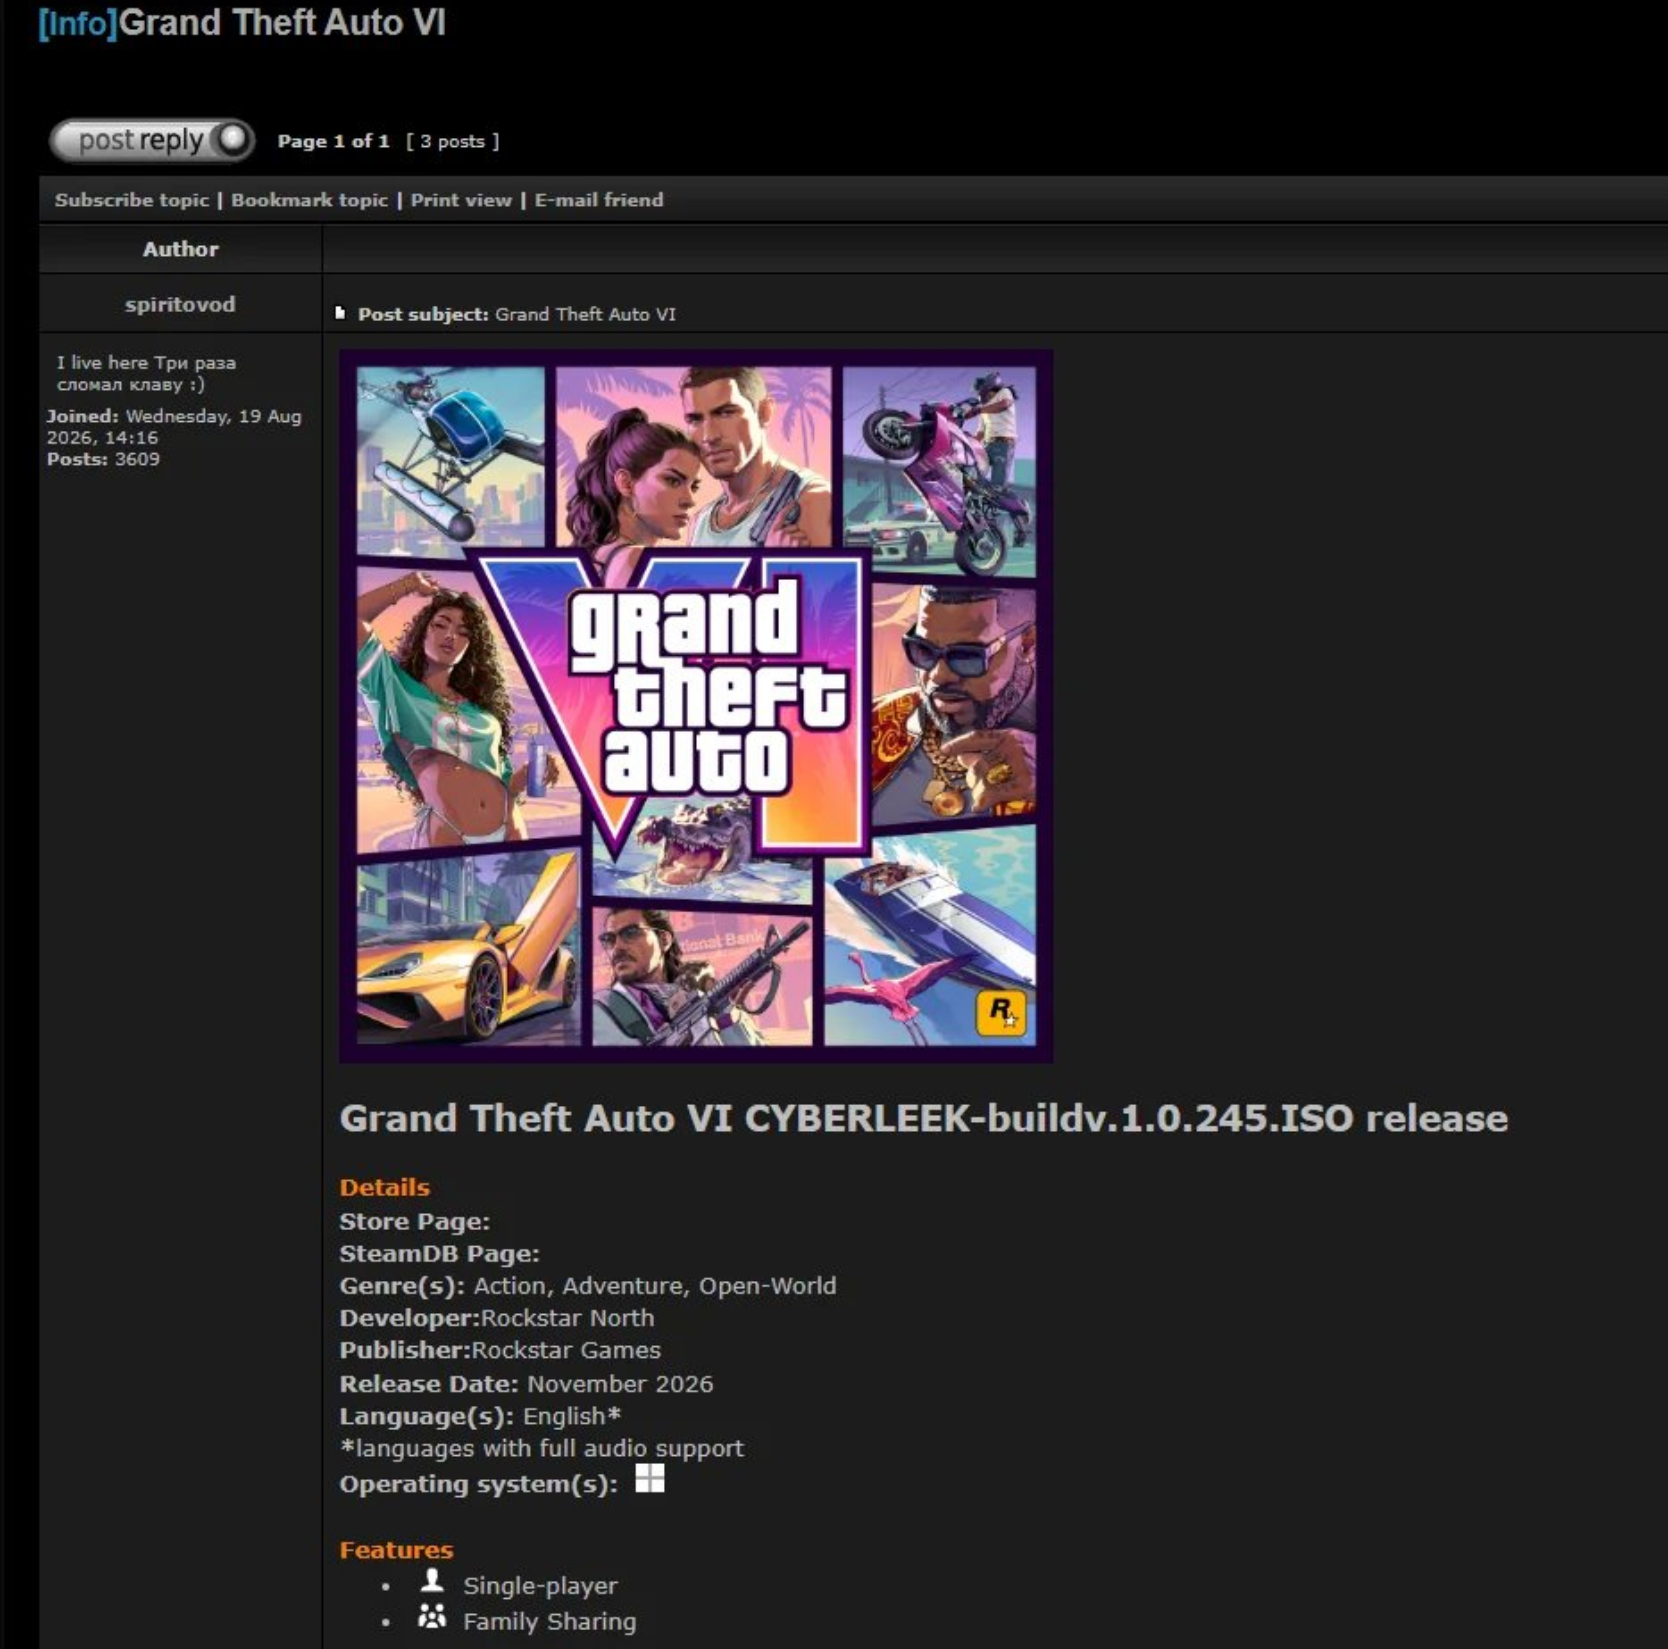
Task: Open the Subscribe topic link
Action: (x=132, y=200)
